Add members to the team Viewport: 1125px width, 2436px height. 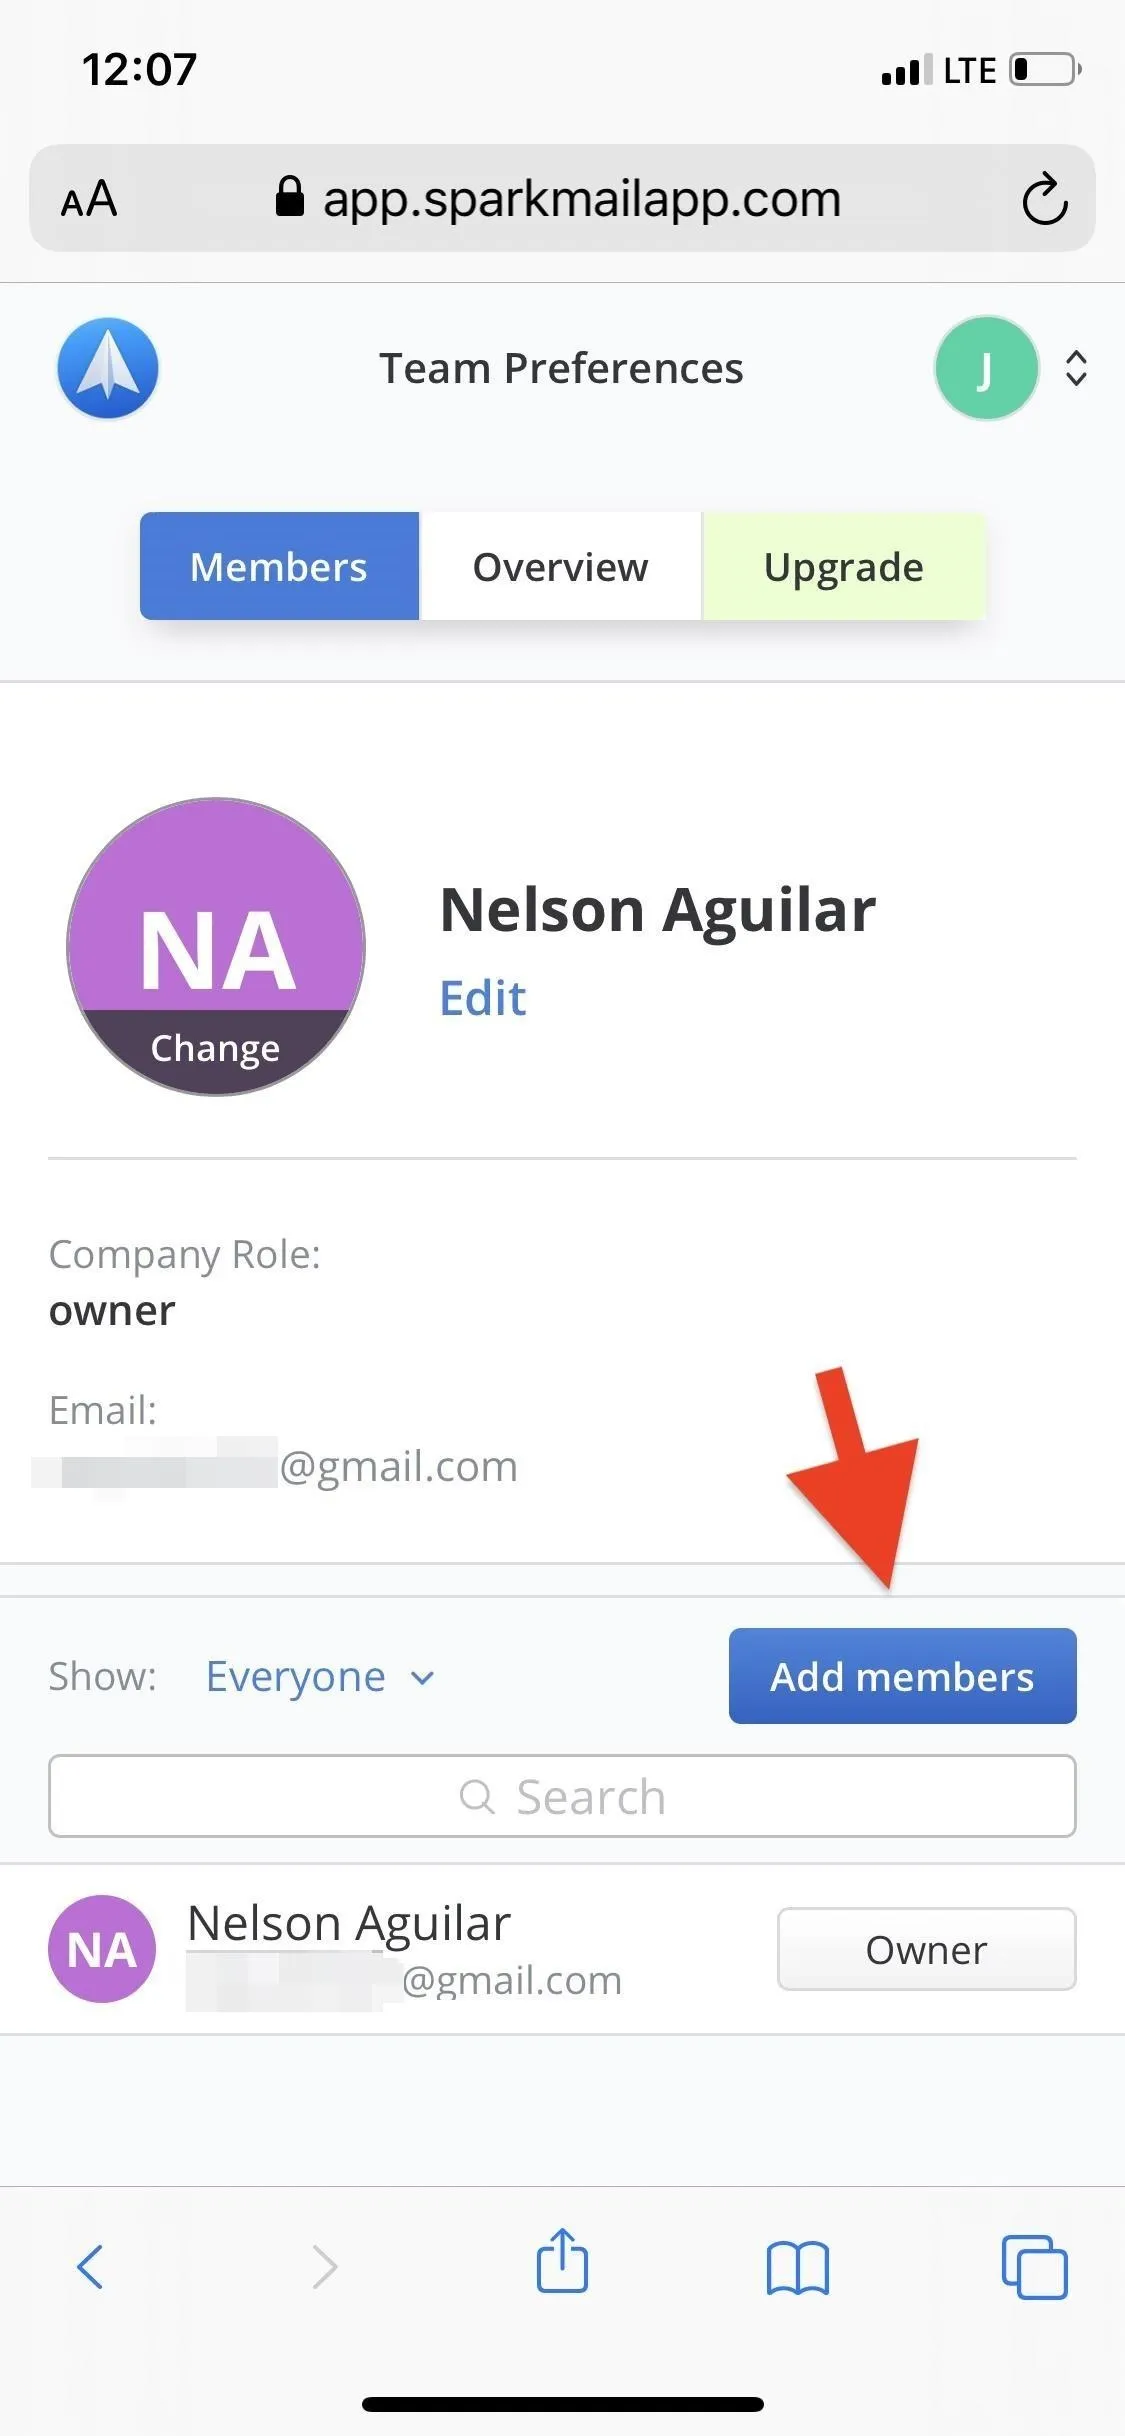tap(902, 1676)
